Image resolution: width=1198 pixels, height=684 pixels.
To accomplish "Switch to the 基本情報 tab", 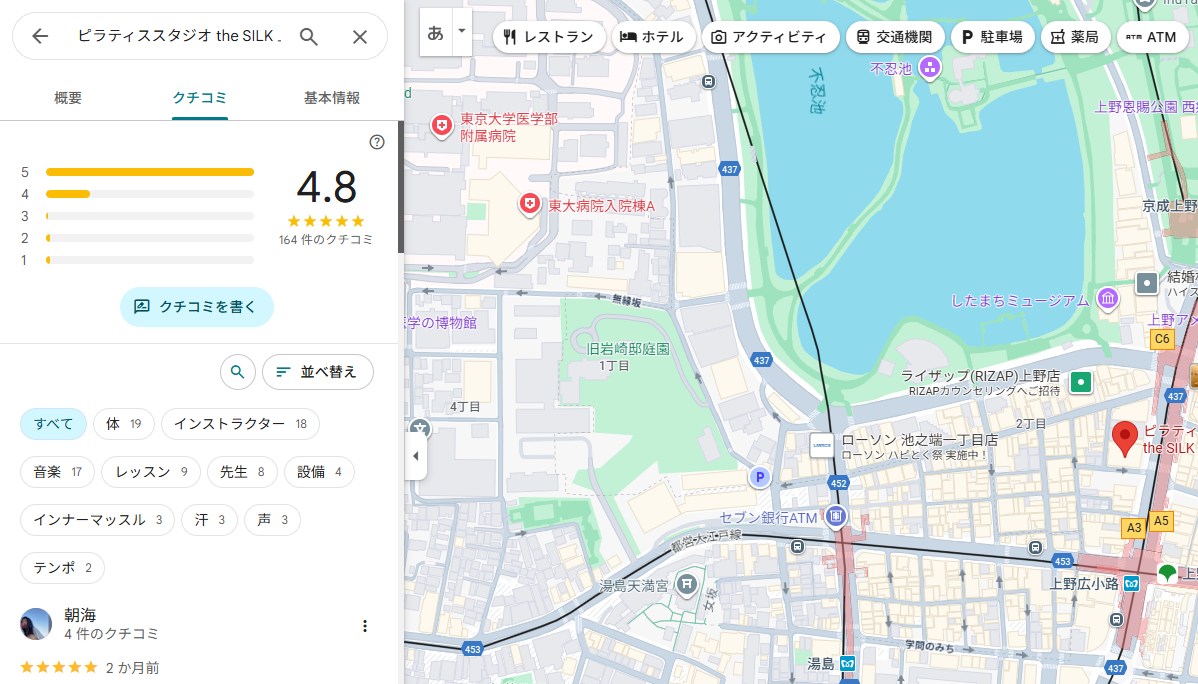I will [332, 98].
